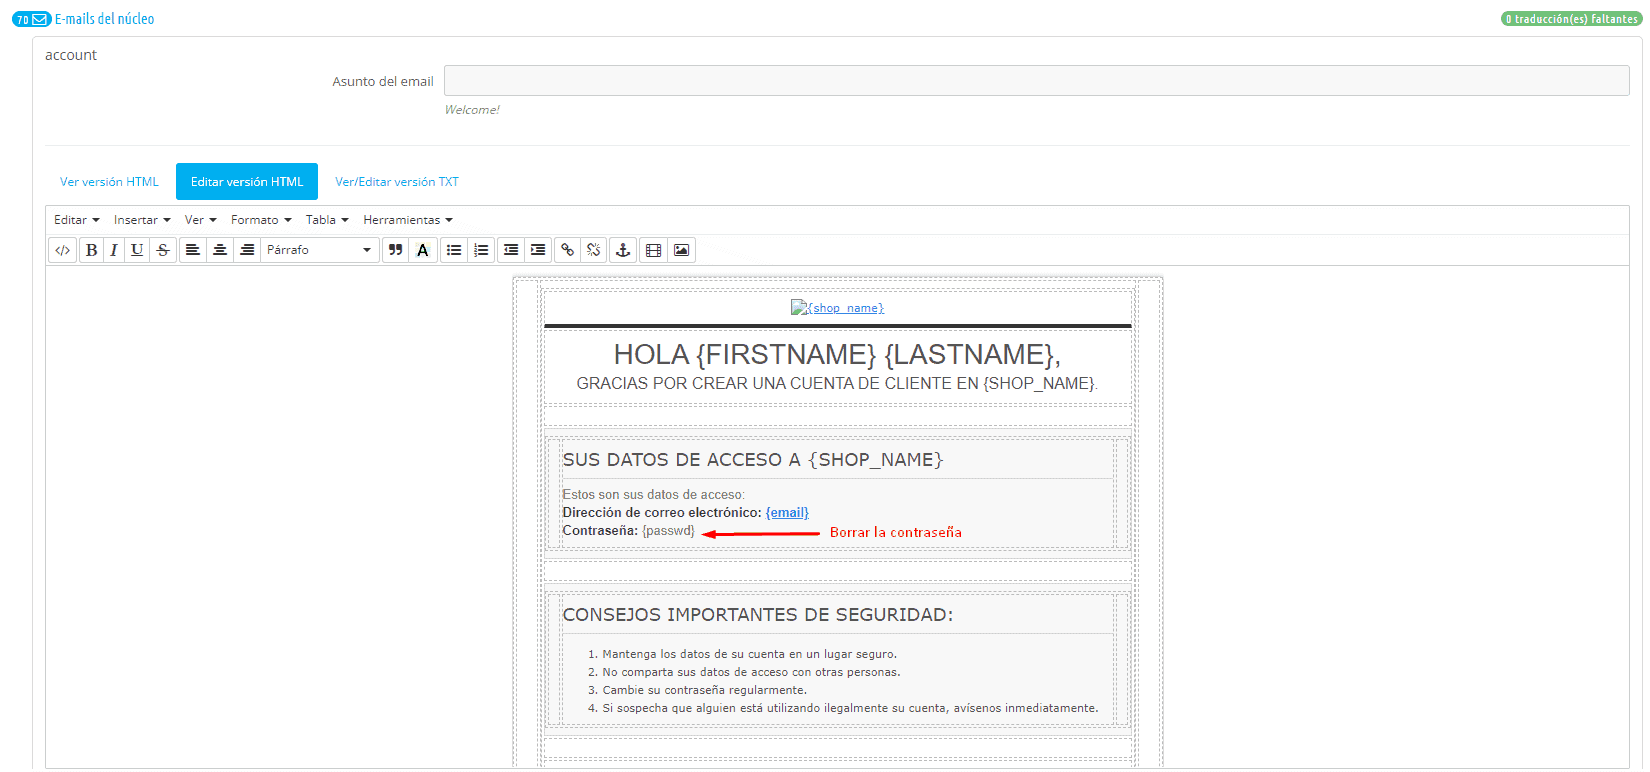Center align the text
Viewport: 1650px width, 772px height.
coord(220,250)
